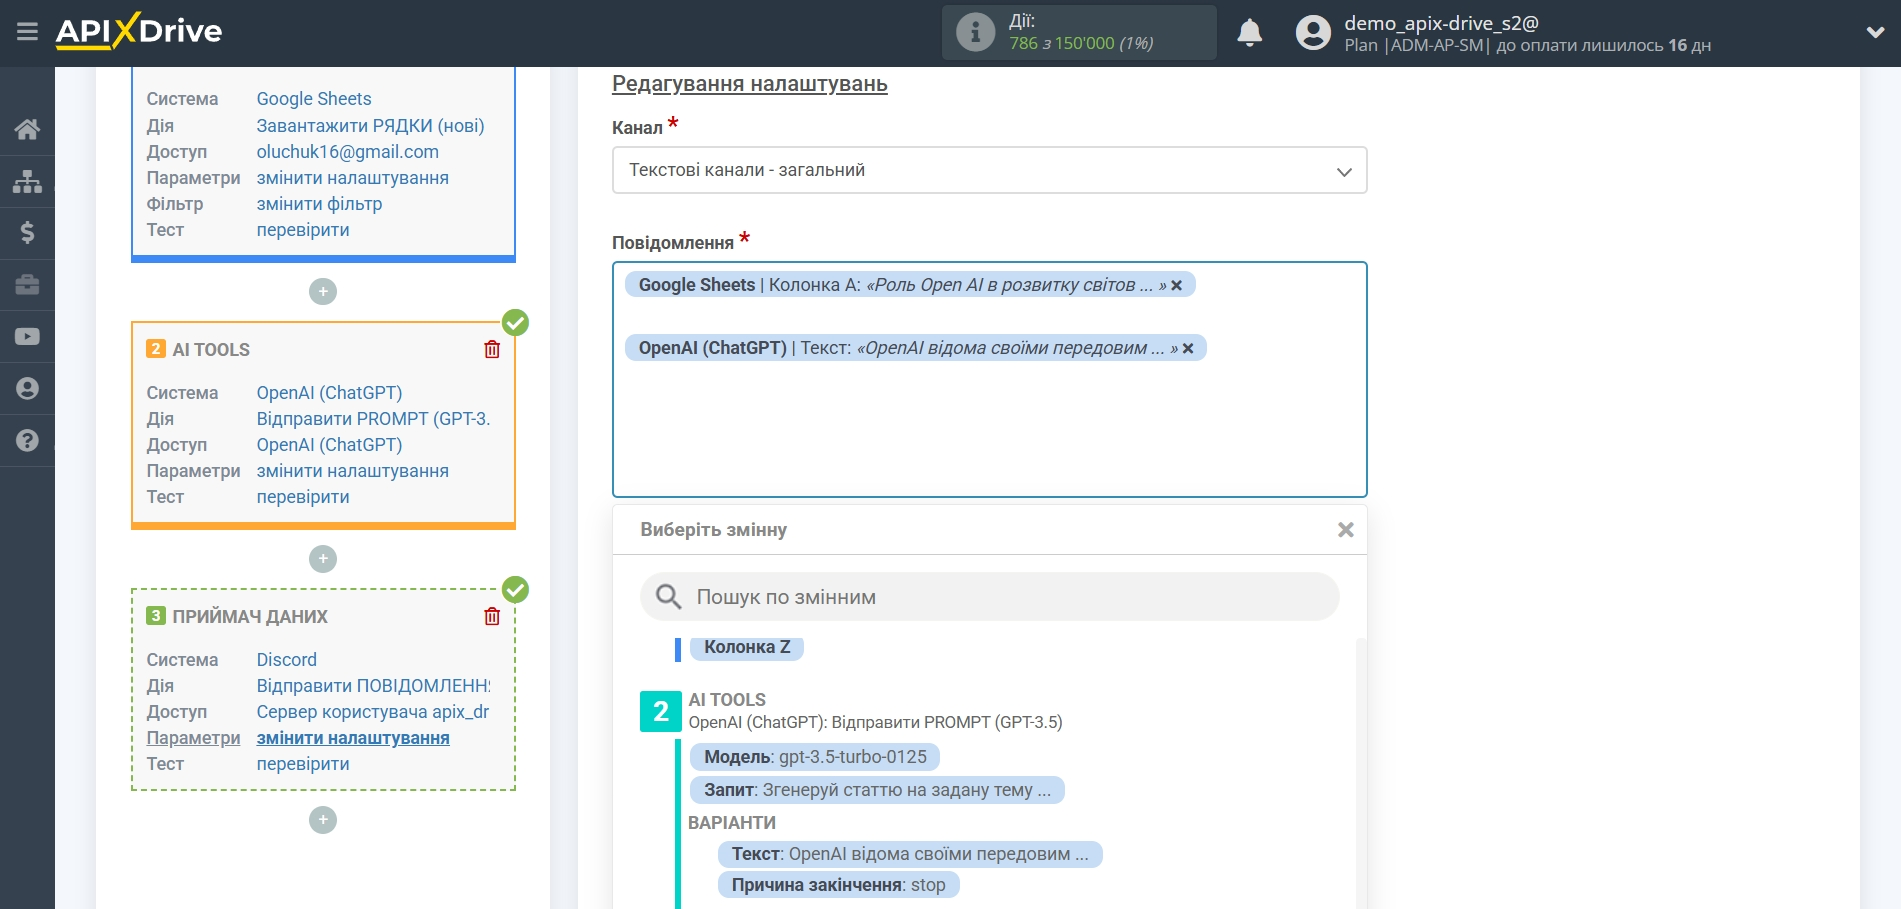Image resolution: width=1901 pixels, height=909 pixels.
Task: Open the briefcase sidebar icon
Action: [x=27, y=285]
